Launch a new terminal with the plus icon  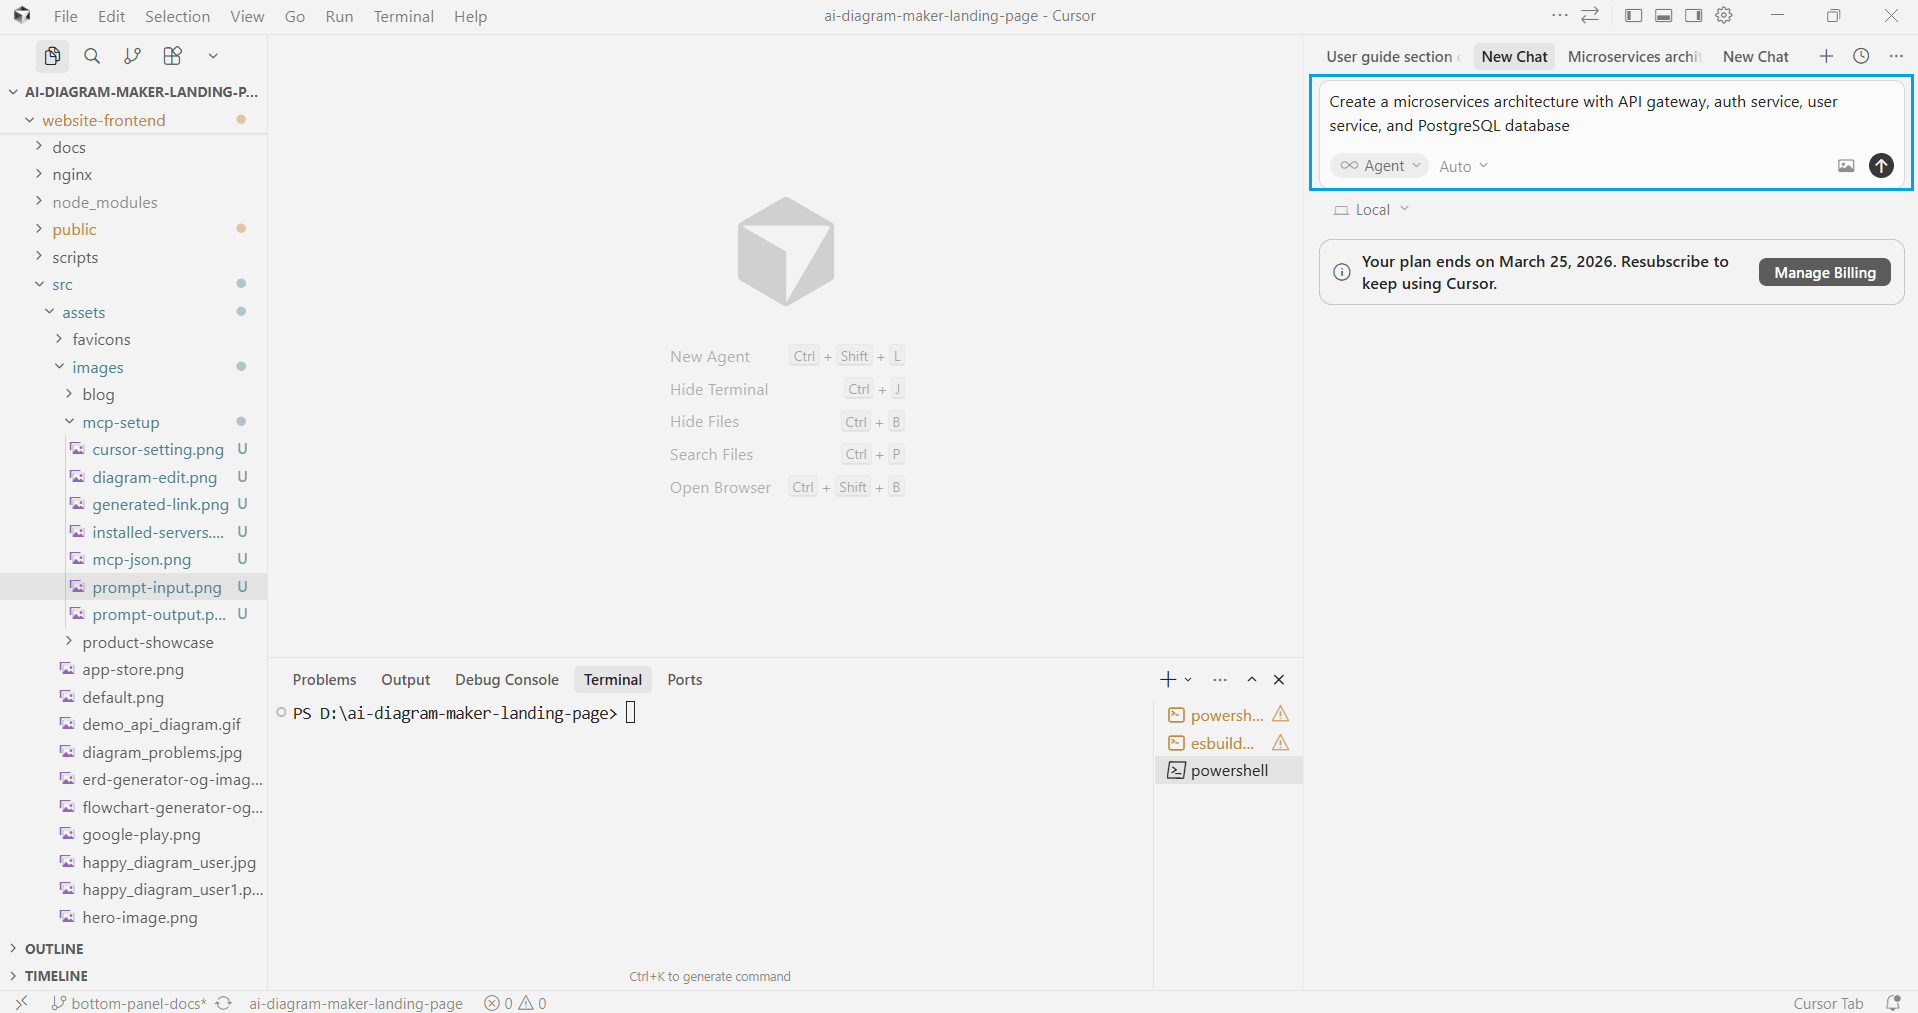tap(1167, 679)
